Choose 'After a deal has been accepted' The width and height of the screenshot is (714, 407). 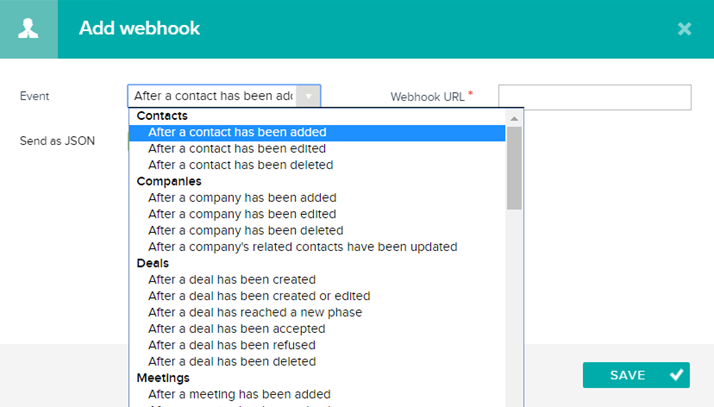tap(237, 329)
